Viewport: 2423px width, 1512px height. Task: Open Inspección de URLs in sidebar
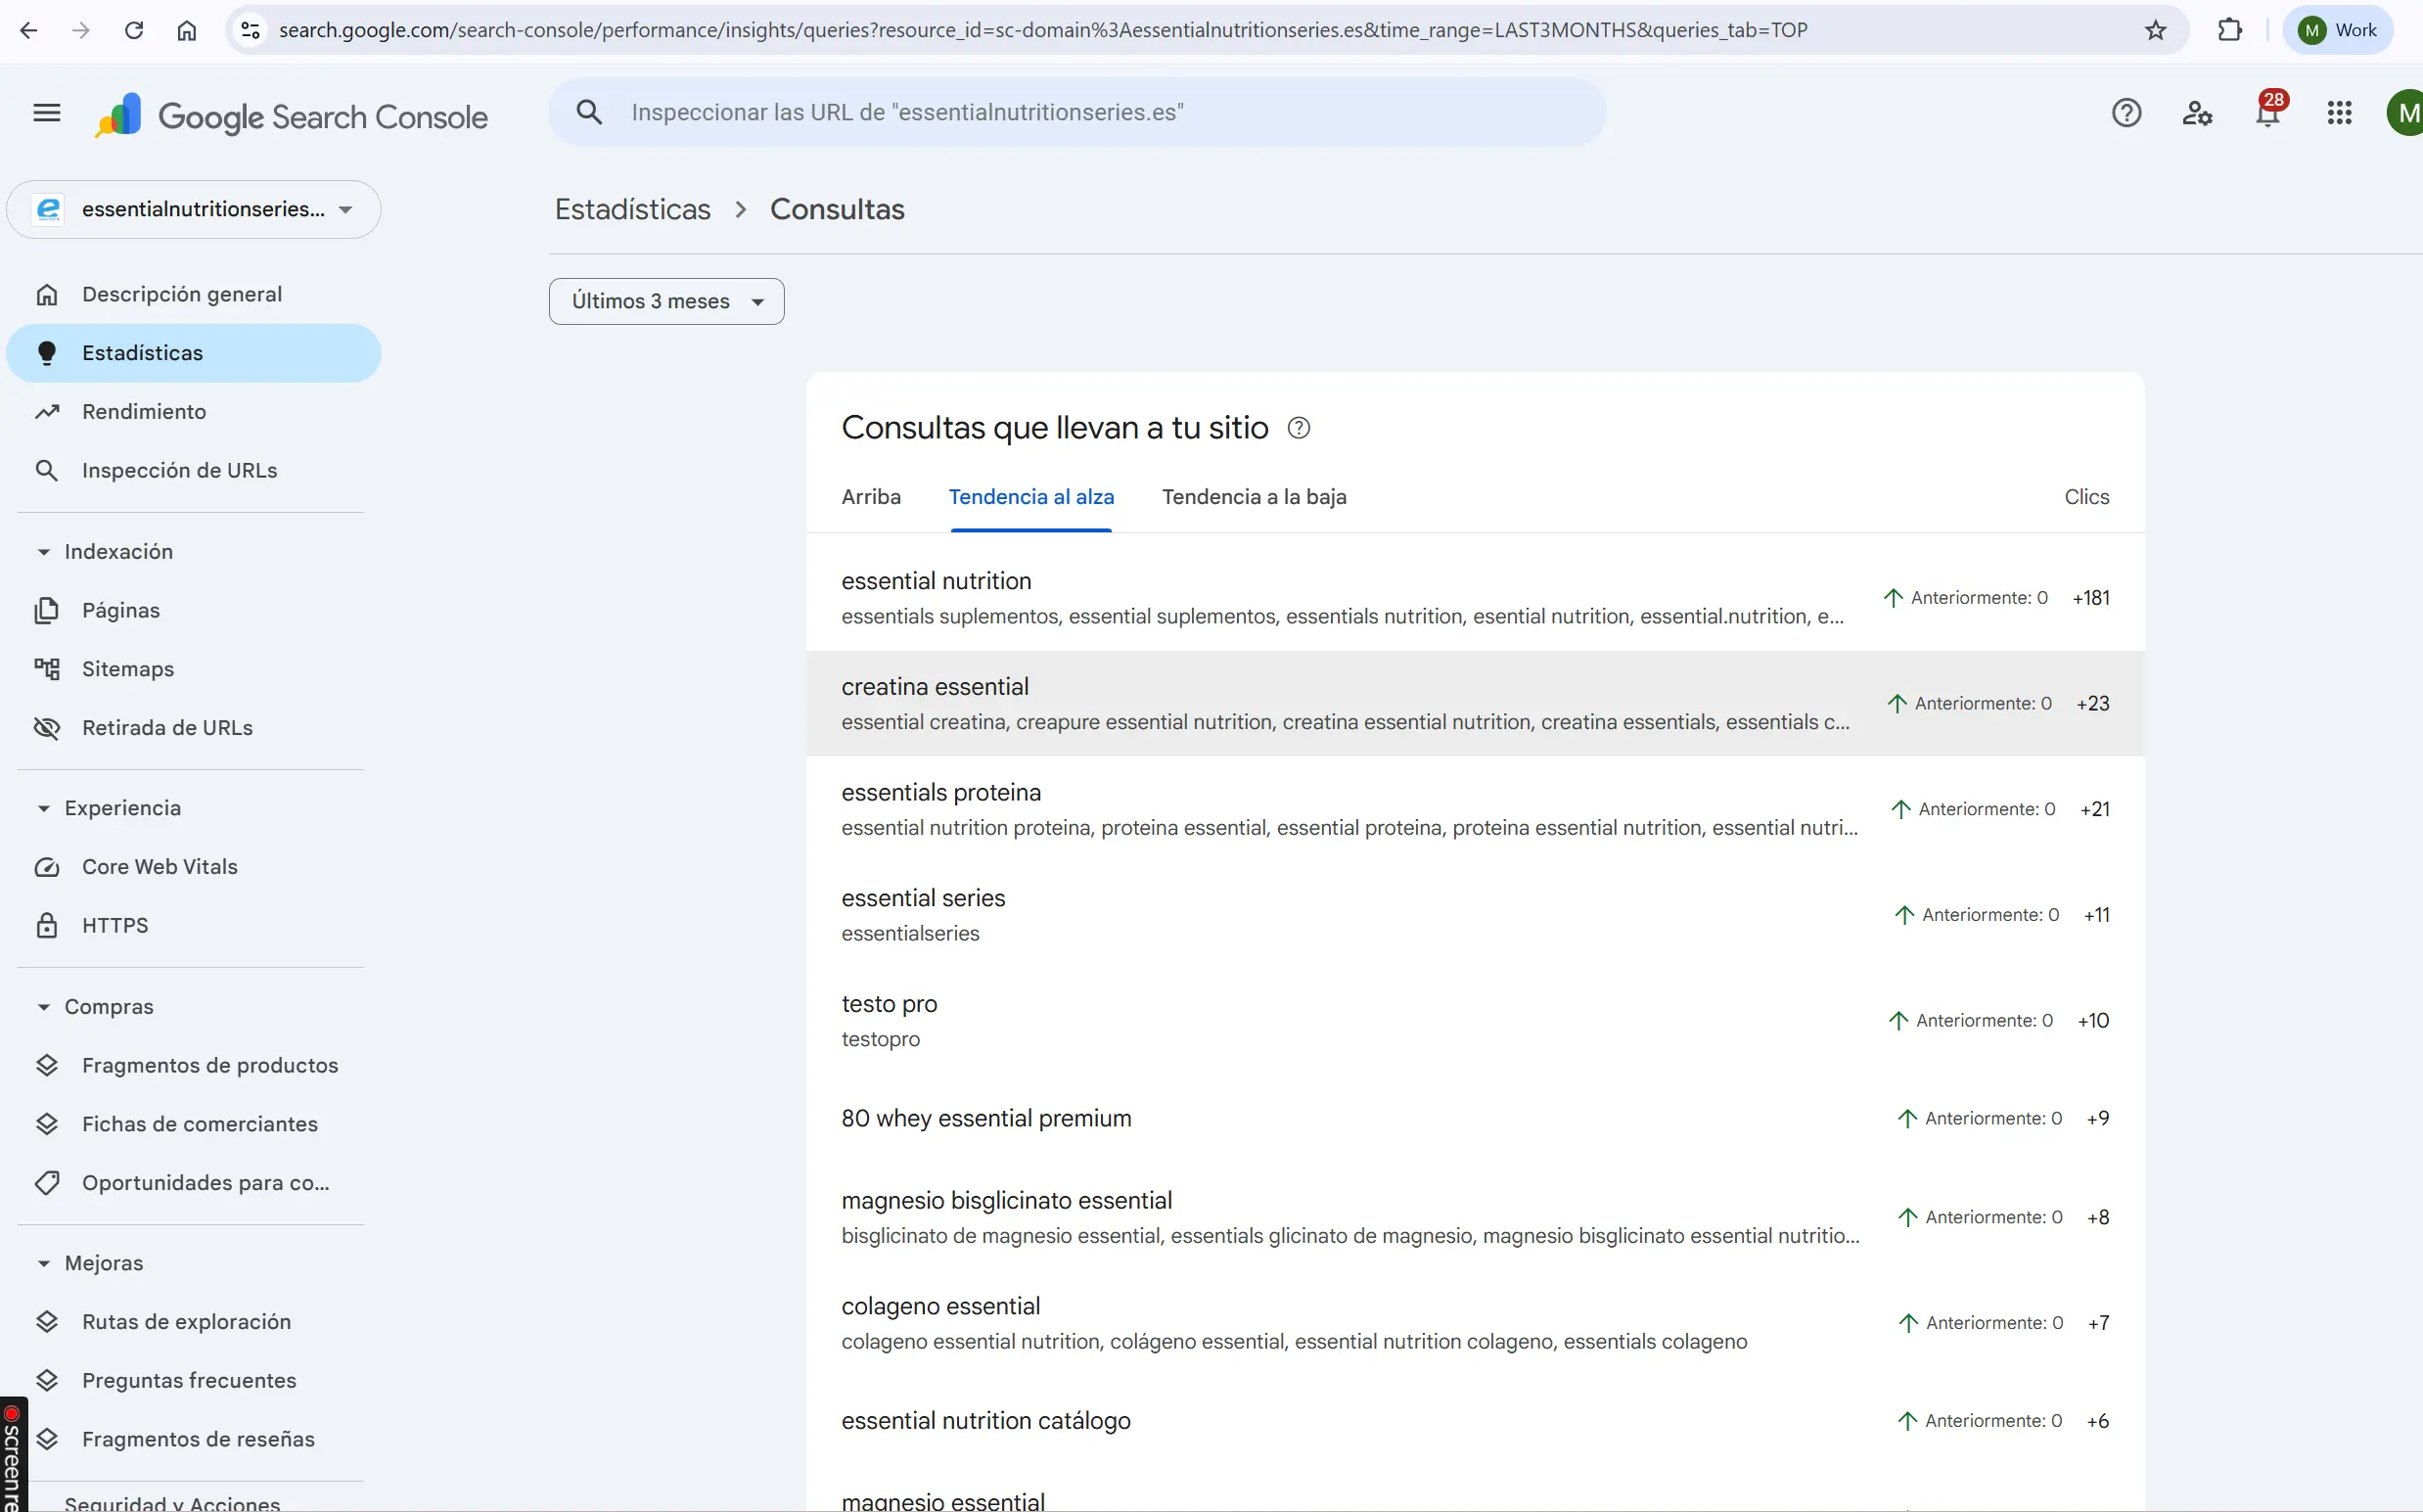(x=193, y=470)
